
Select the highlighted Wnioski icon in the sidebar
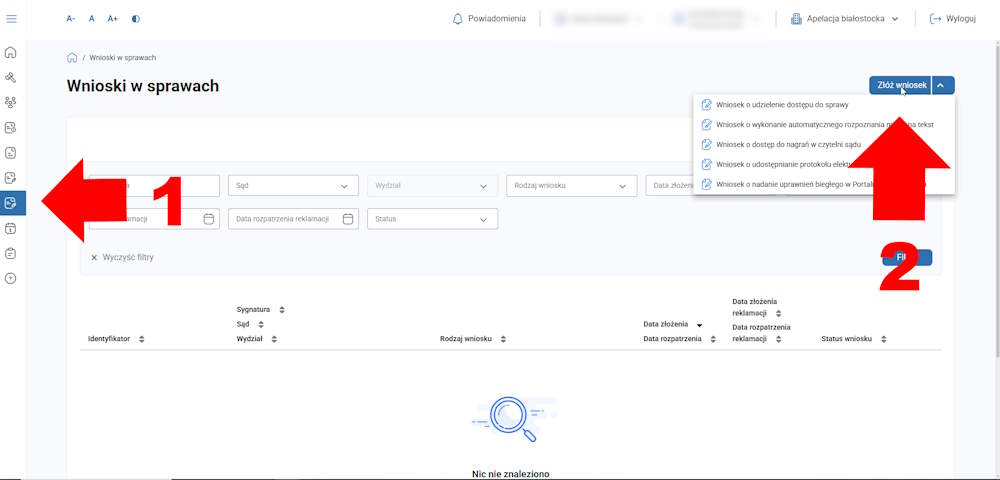(11, 203)
